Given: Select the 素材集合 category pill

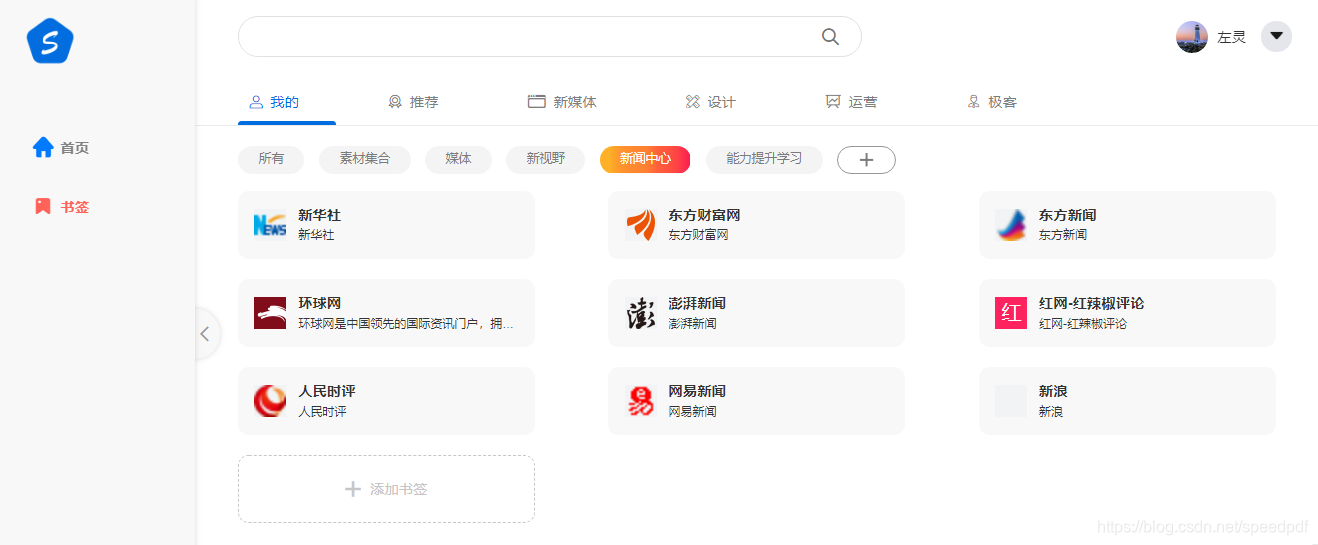Looking at the screenshot, I should click(365, 159).
